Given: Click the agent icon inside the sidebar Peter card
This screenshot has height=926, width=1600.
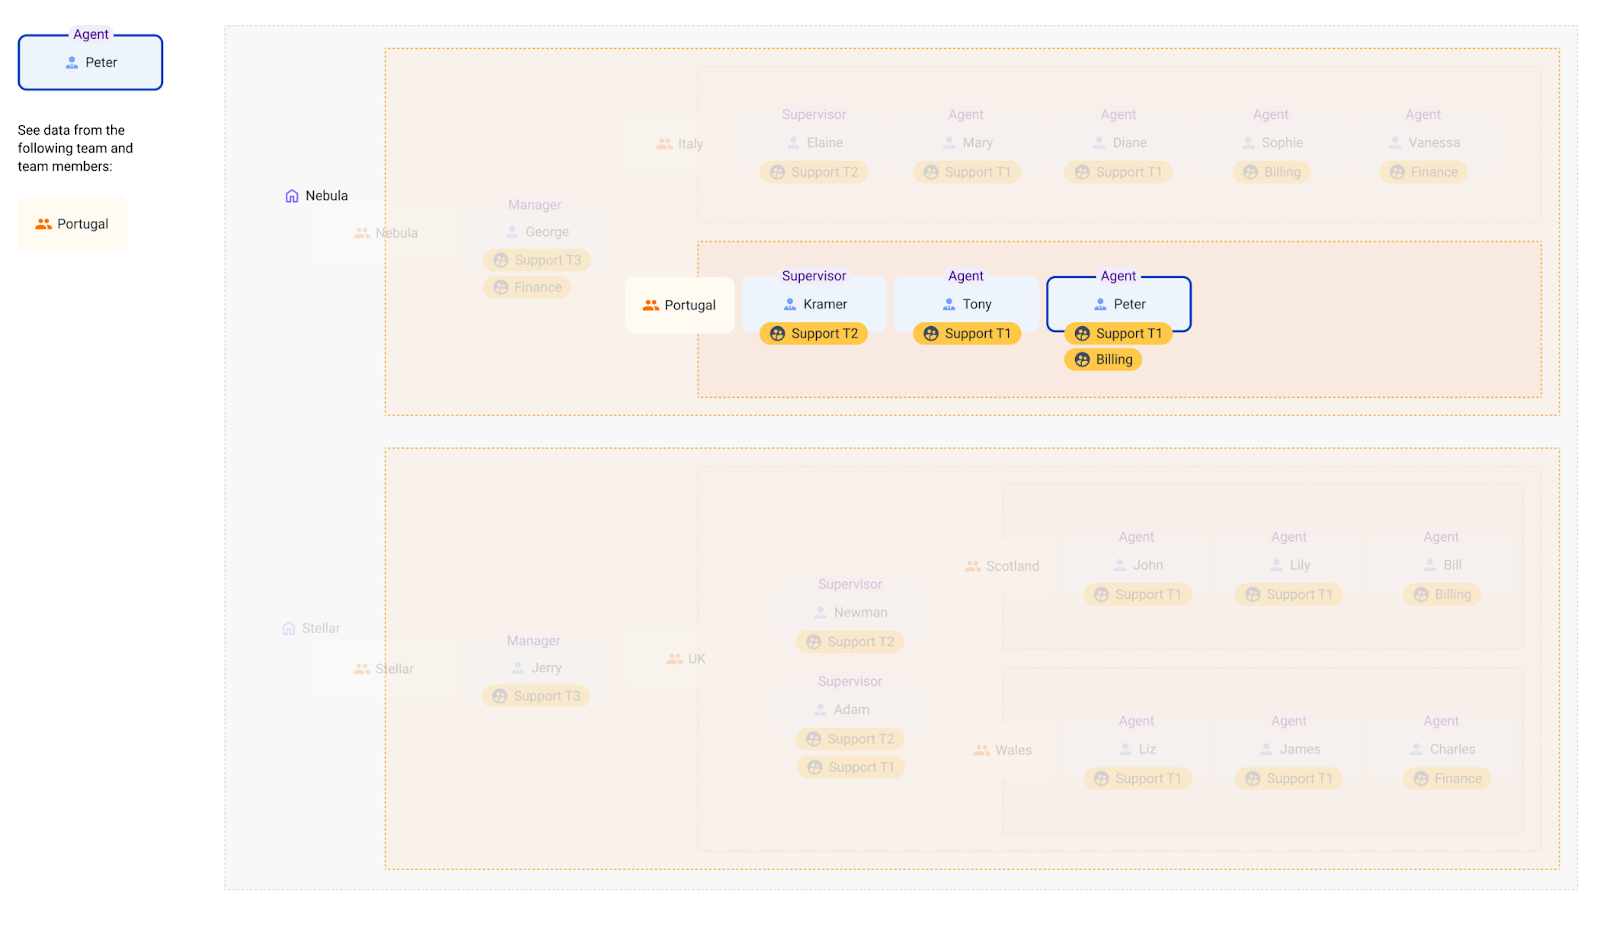Looking at the screenshot, I should pyautogui.click(x=70, y=62).
